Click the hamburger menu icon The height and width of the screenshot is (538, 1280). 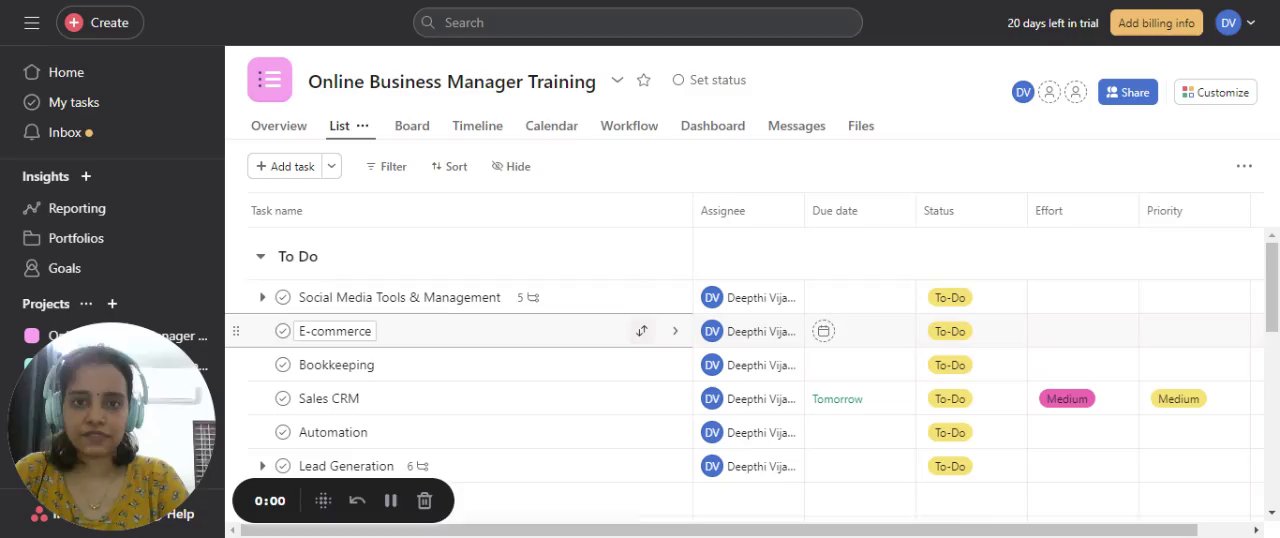[x=31, y=22]
